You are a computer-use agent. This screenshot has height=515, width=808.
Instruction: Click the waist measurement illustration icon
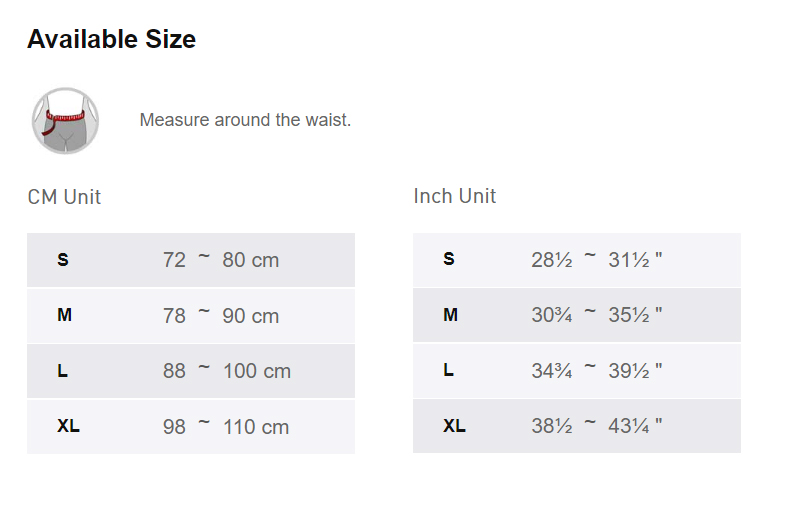pos(65,120)
